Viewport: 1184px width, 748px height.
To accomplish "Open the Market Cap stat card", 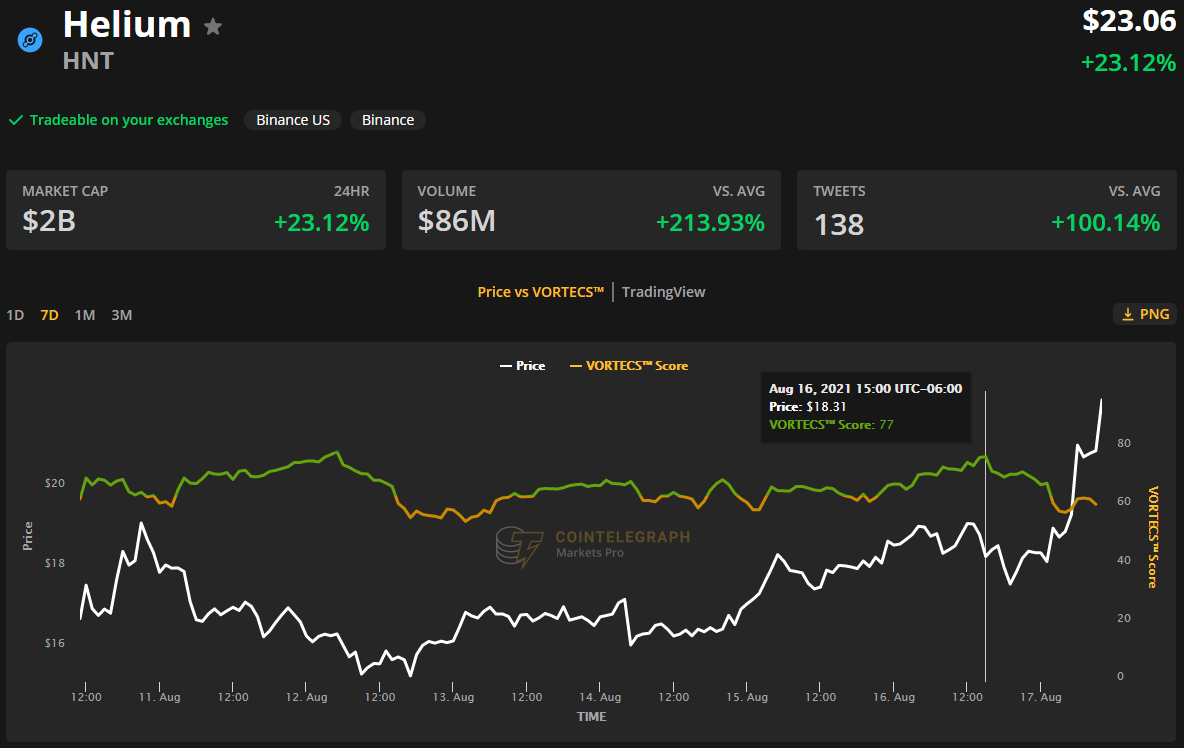I will (x=196, y=210).
